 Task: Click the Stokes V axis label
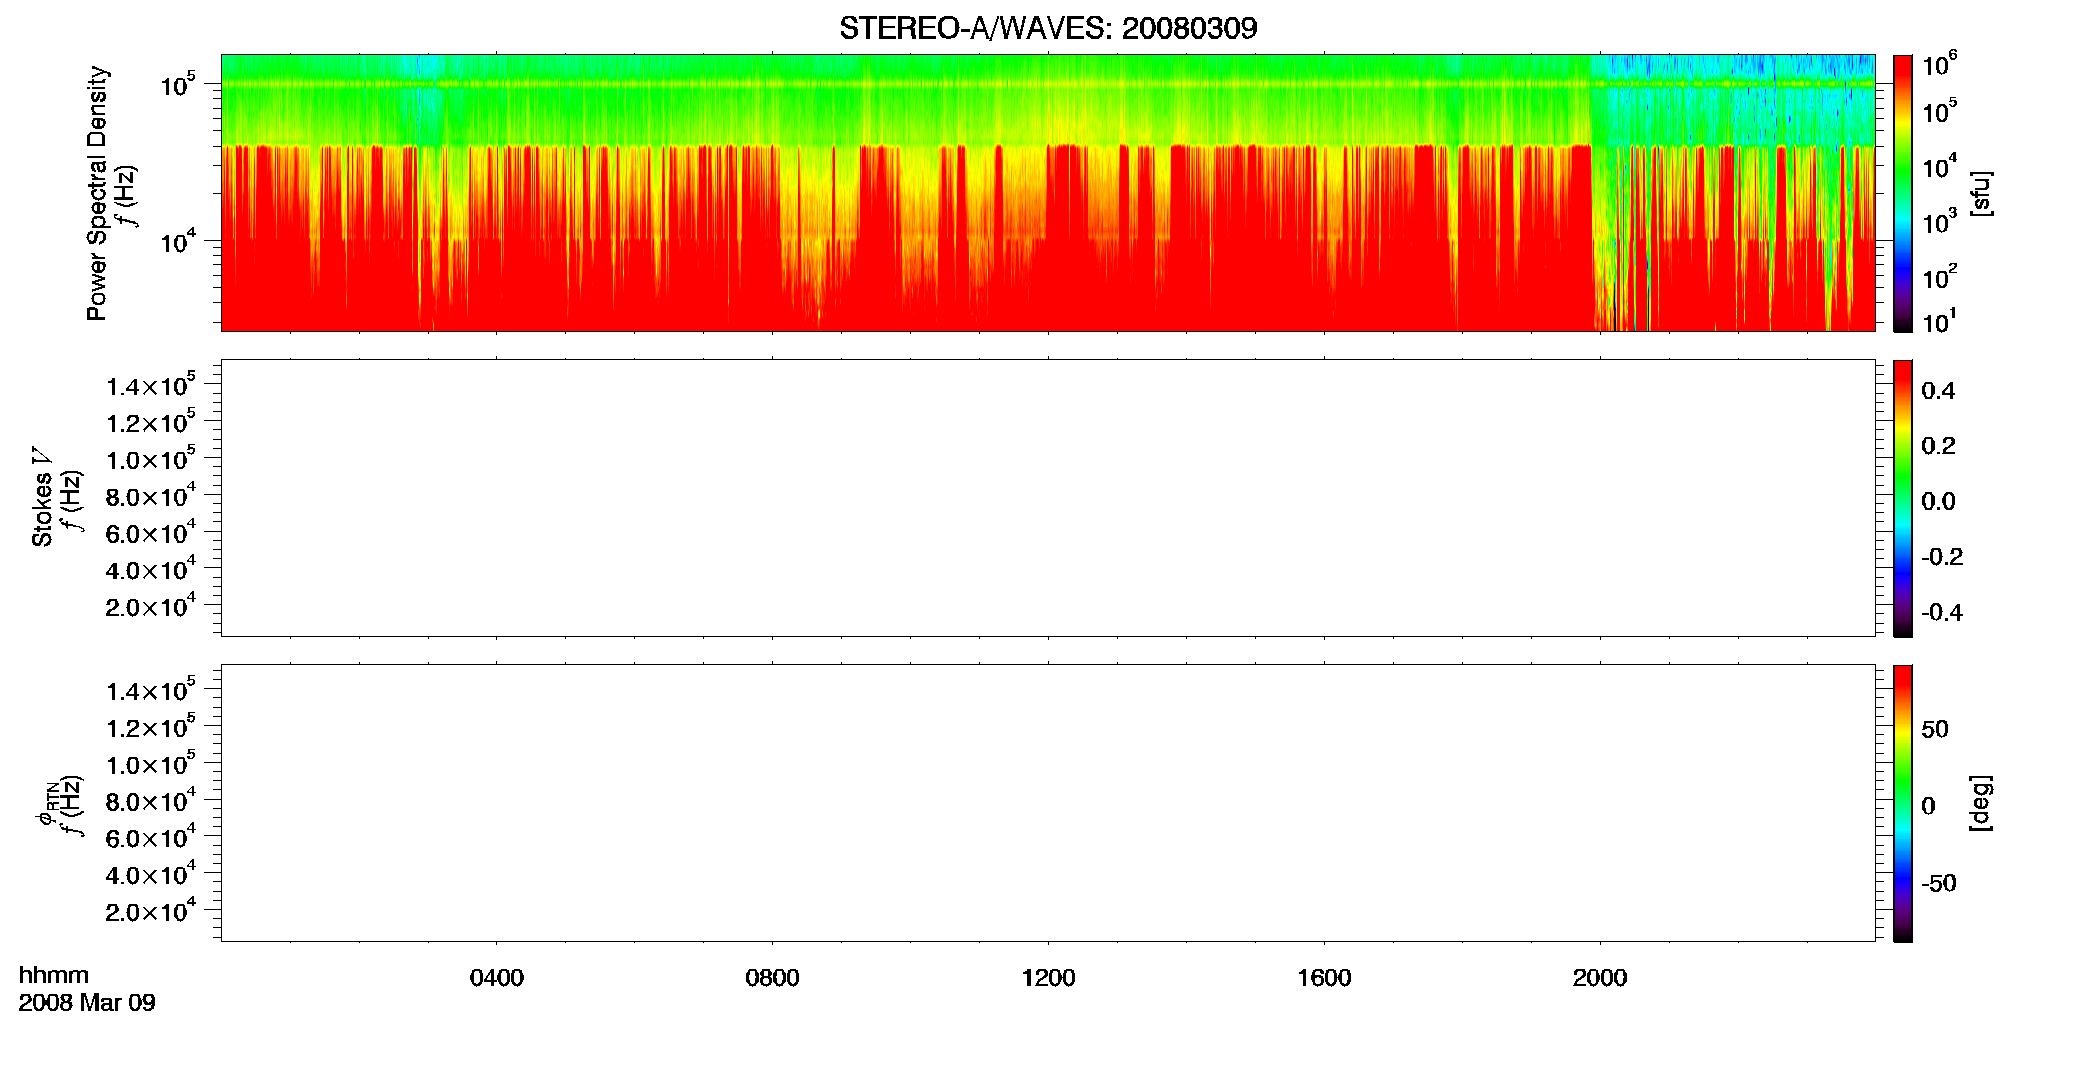[x=41, y=497]
